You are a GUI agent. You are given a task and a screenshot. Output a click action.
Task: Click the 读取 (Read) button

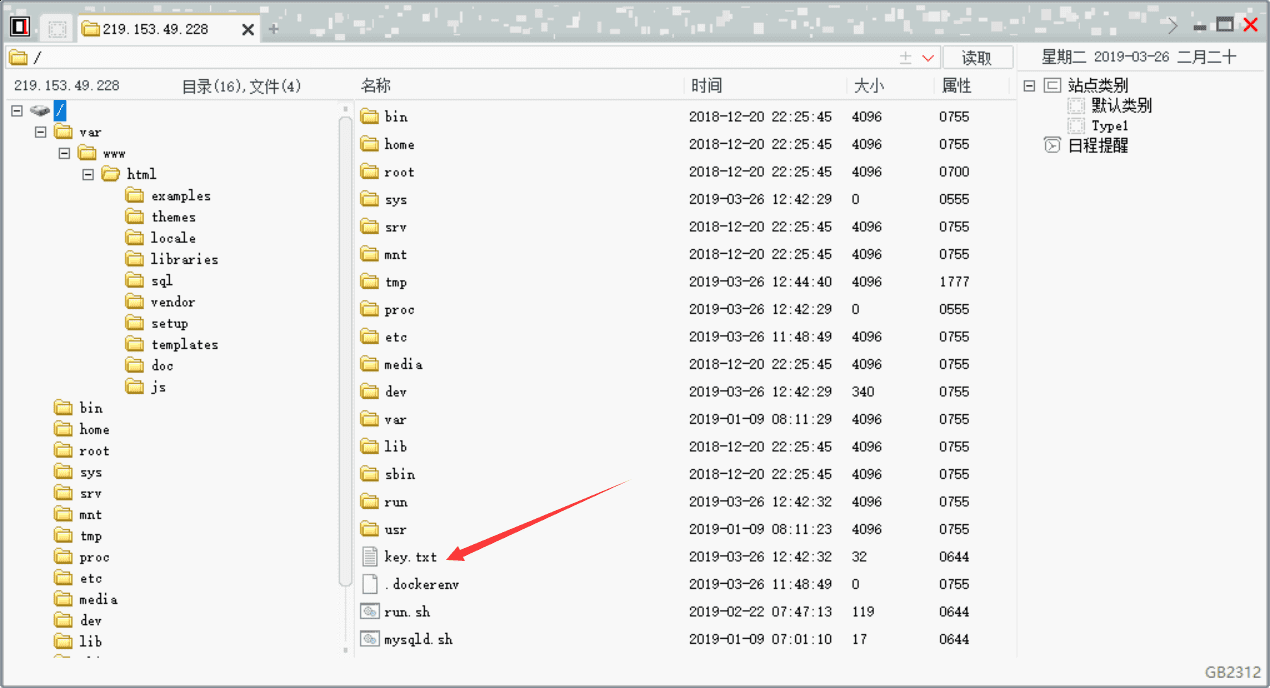tap(978, 57)
